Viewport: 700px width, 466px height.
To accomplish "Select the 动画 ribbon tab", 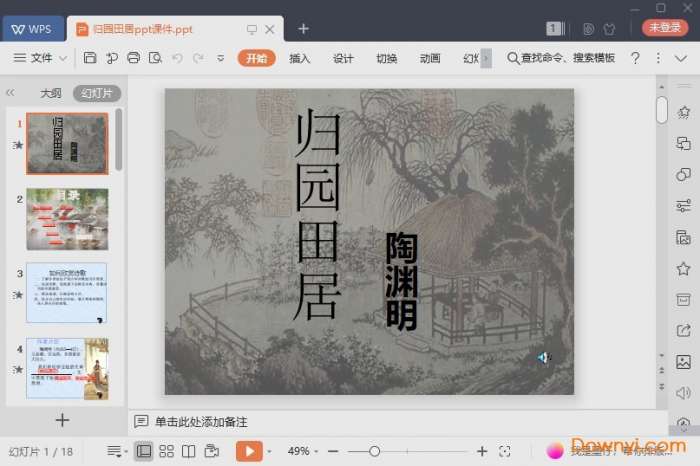I will click(430, 58).
